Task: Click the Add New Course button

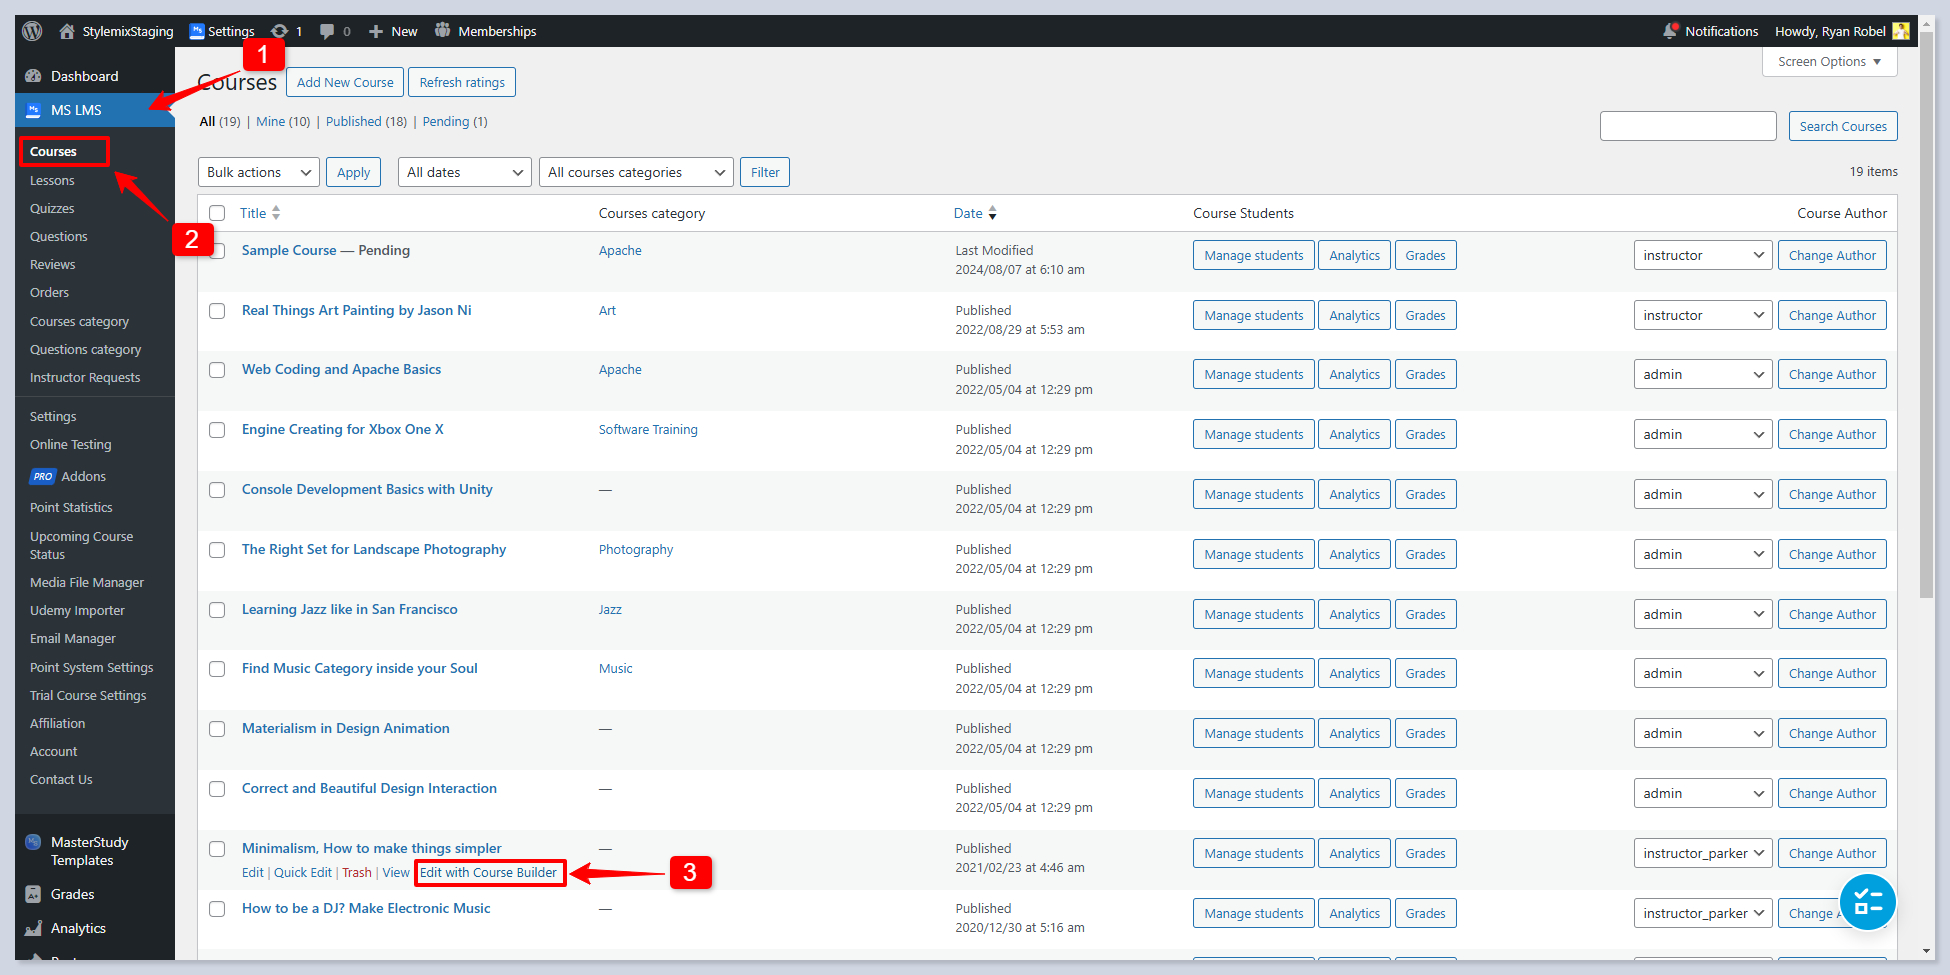Action: (345, 82)
